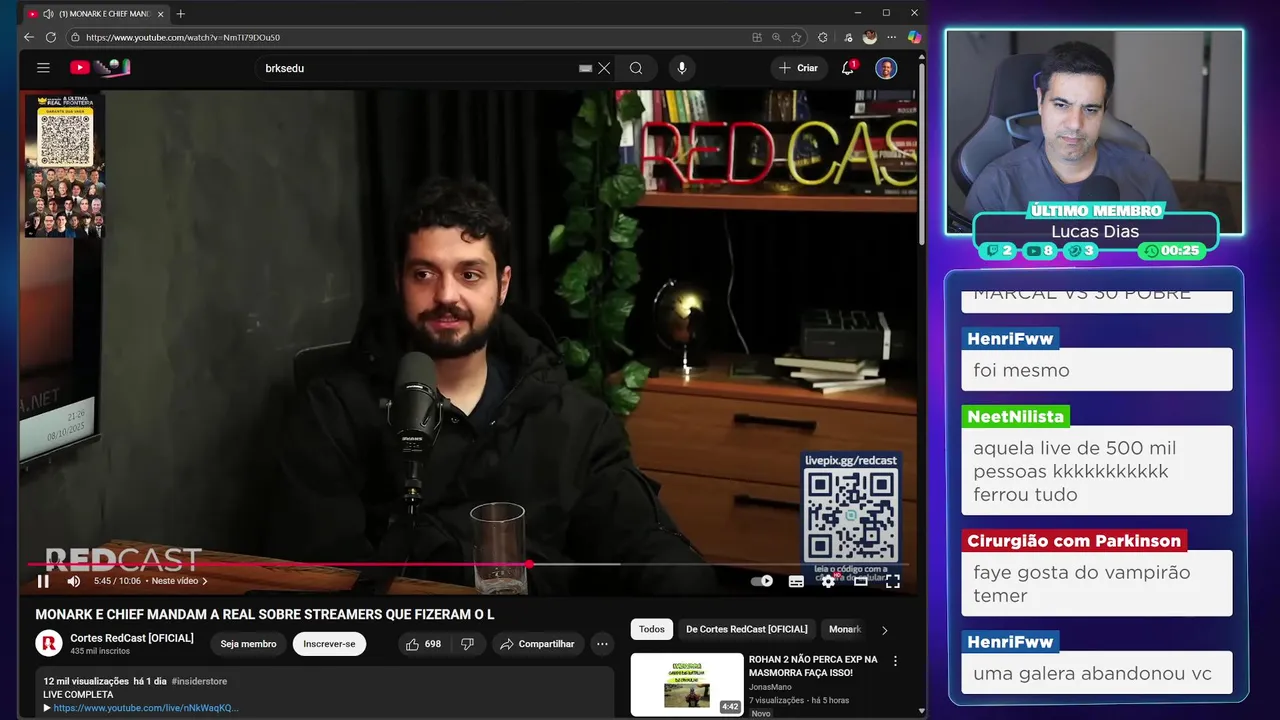Screen dimensions: 1280x720
Task: Open ROHAN 2 NÃO PERCA EXP video title
Action: click(813, 666)
